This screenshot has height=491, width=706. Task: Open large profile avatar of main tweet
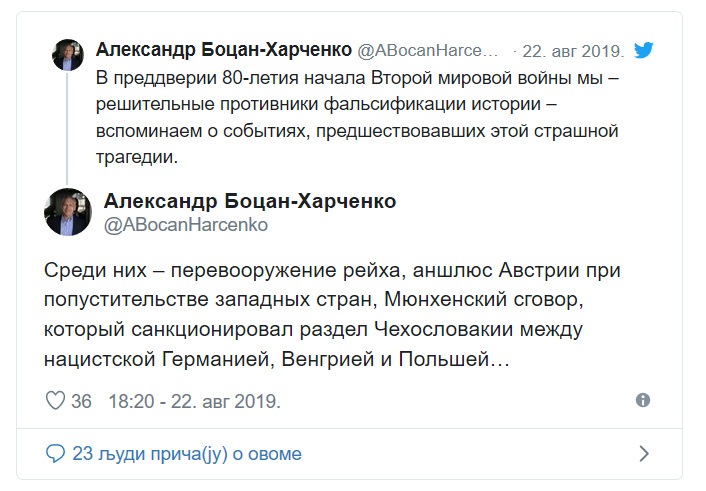coord(68,212)
